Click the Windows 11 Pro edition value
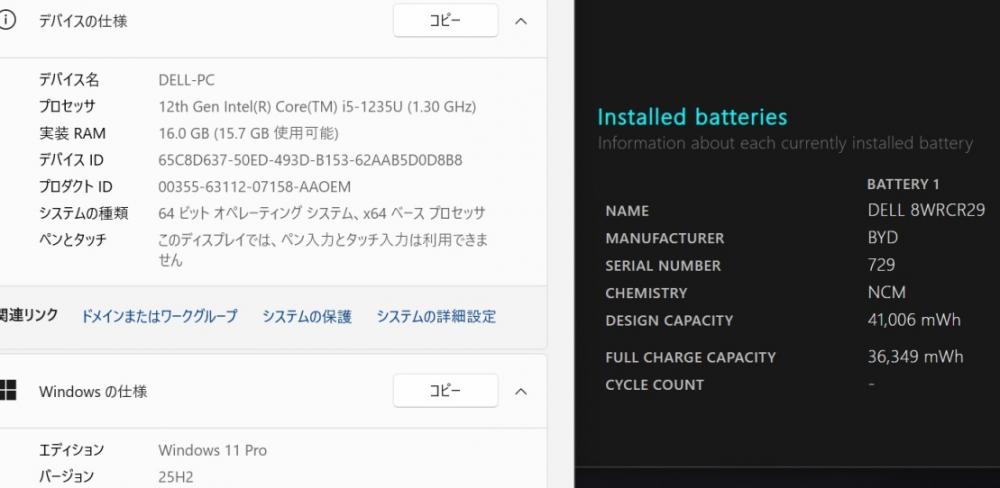 coord(212,450)
